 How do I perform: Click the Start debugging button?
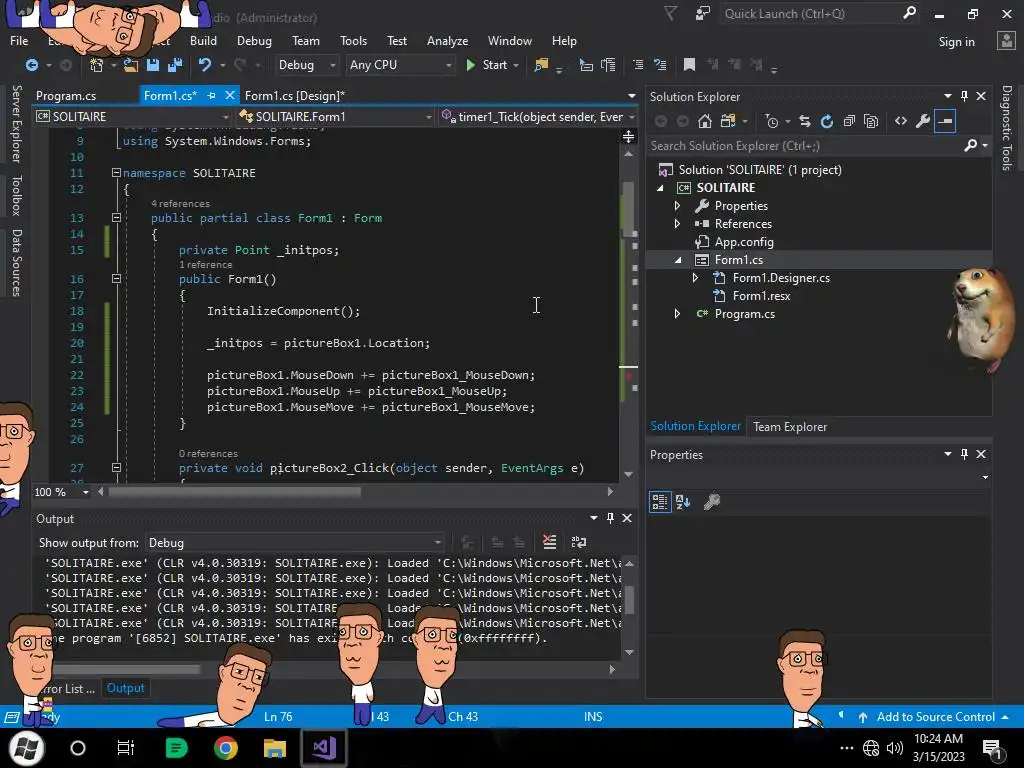coord(492,65)
